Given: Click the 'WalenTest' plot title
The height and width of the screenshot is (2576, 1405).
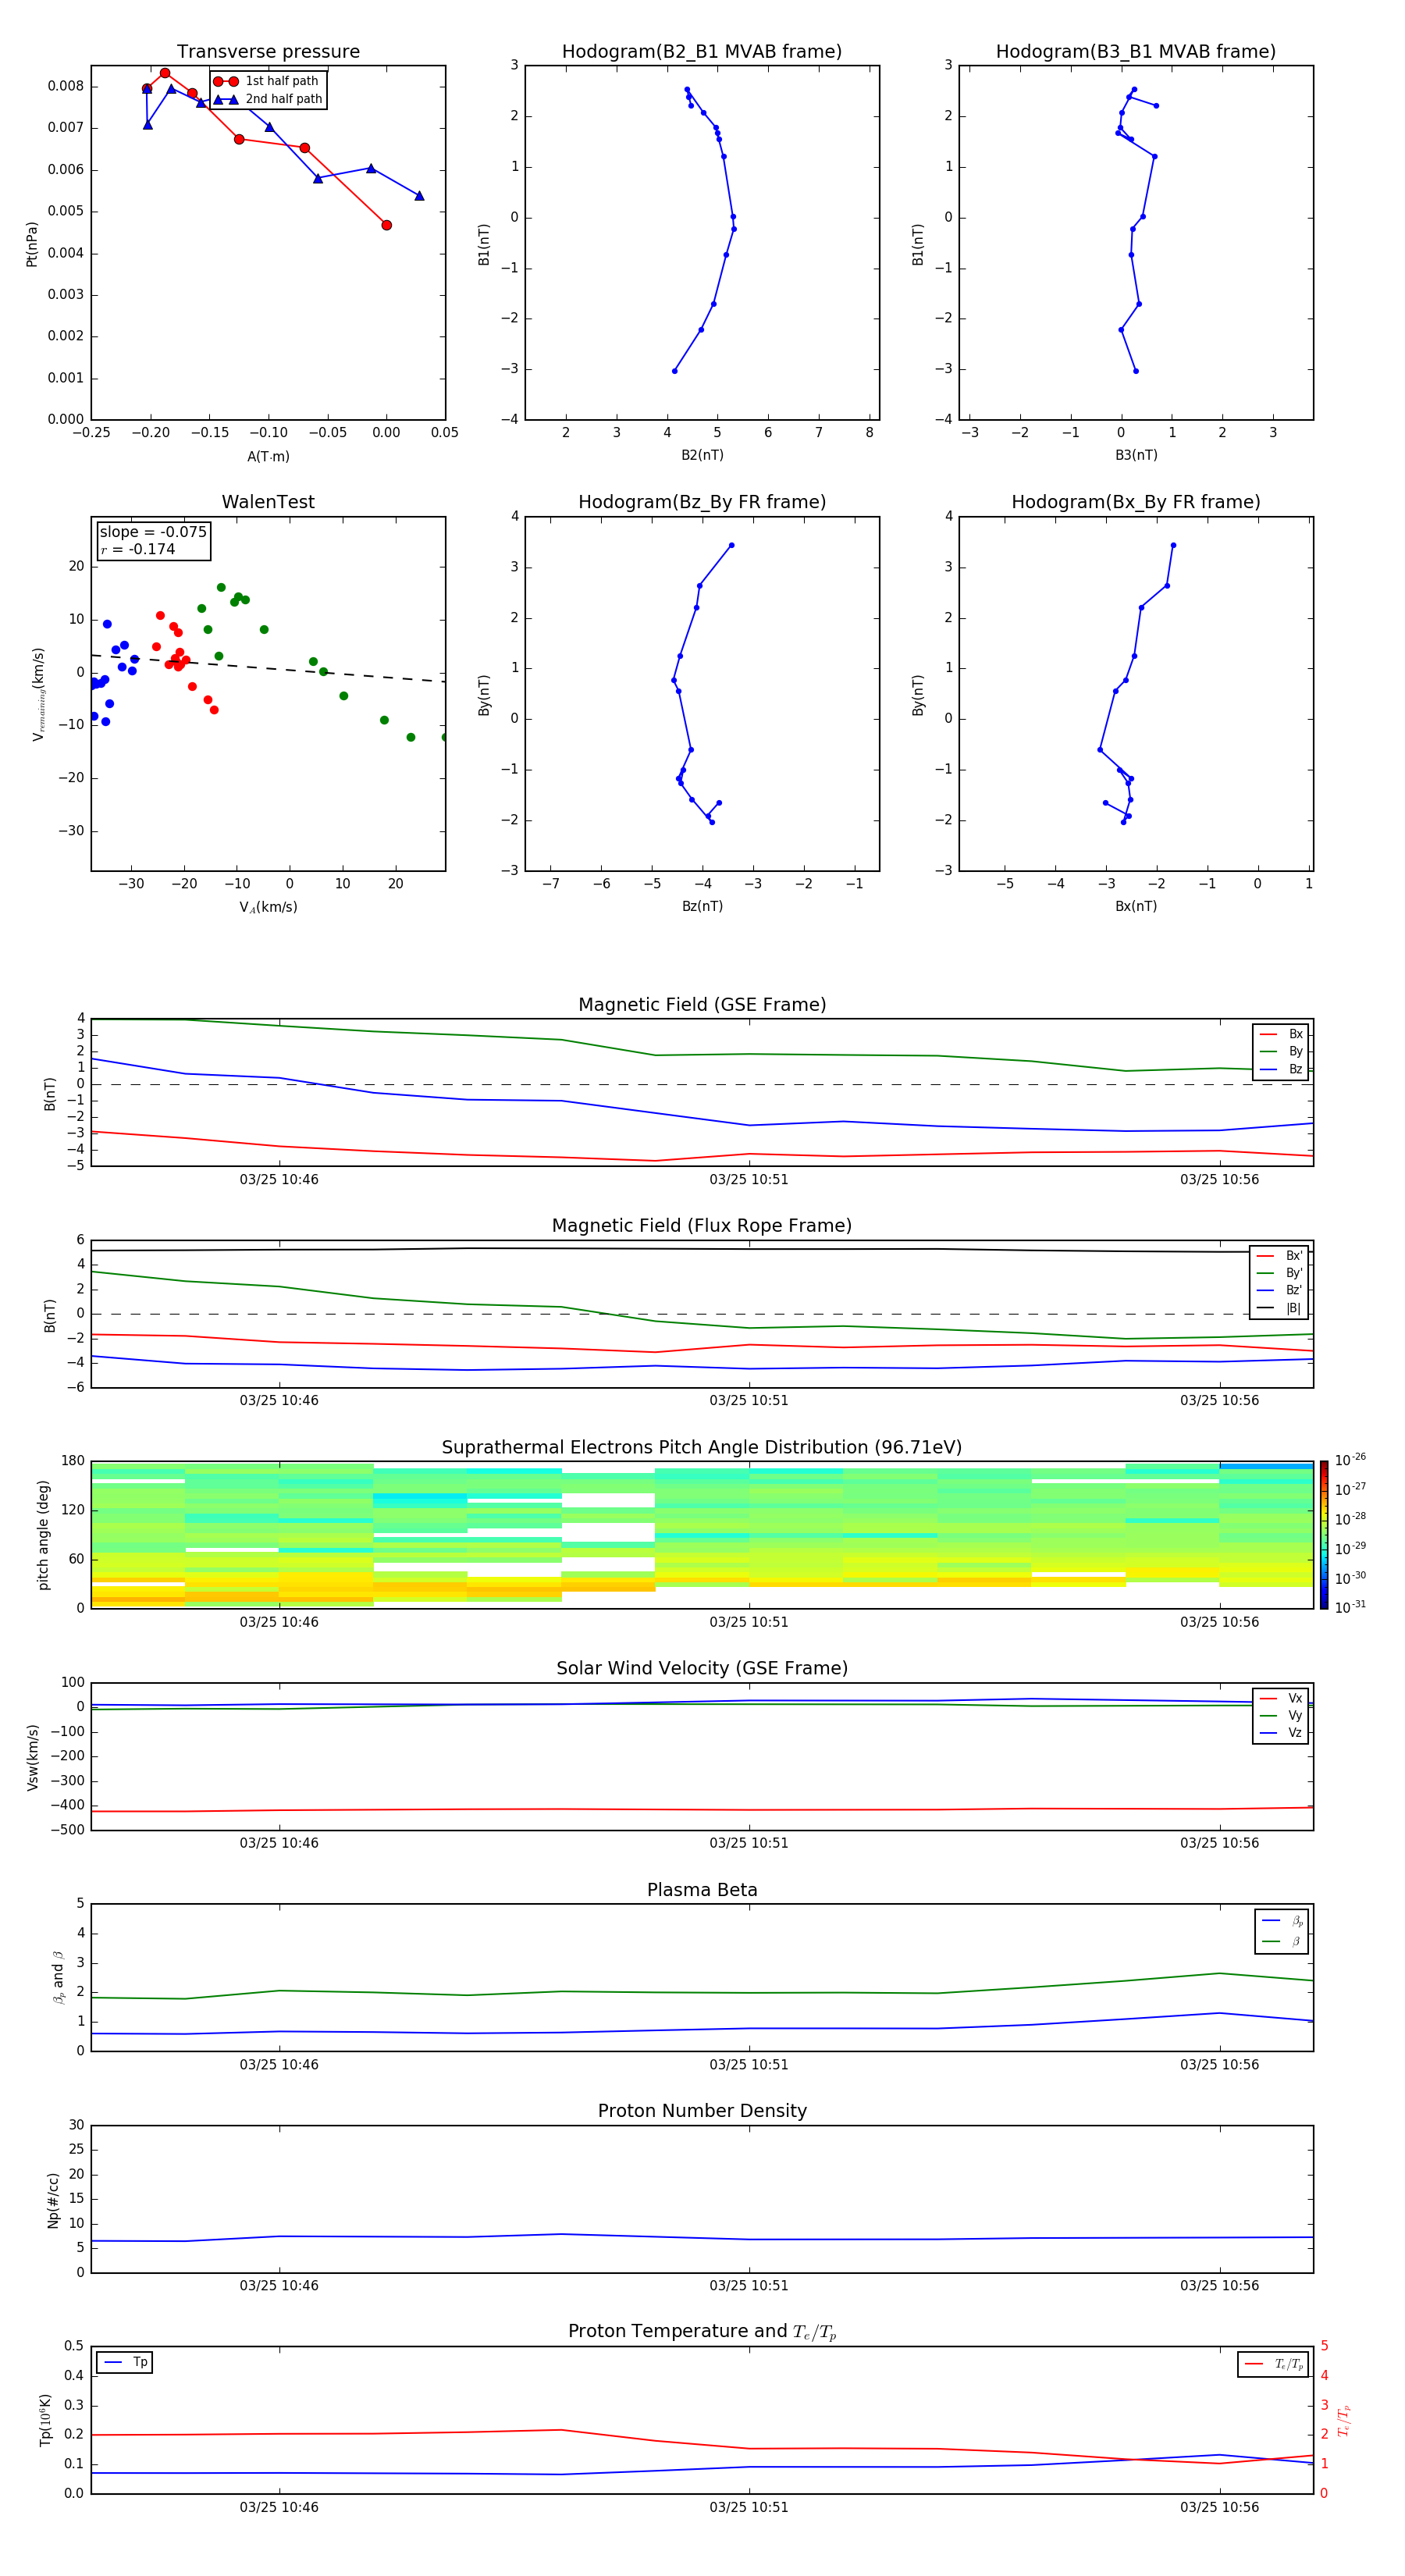Looking at the screenshot, I should coord(268,502).
